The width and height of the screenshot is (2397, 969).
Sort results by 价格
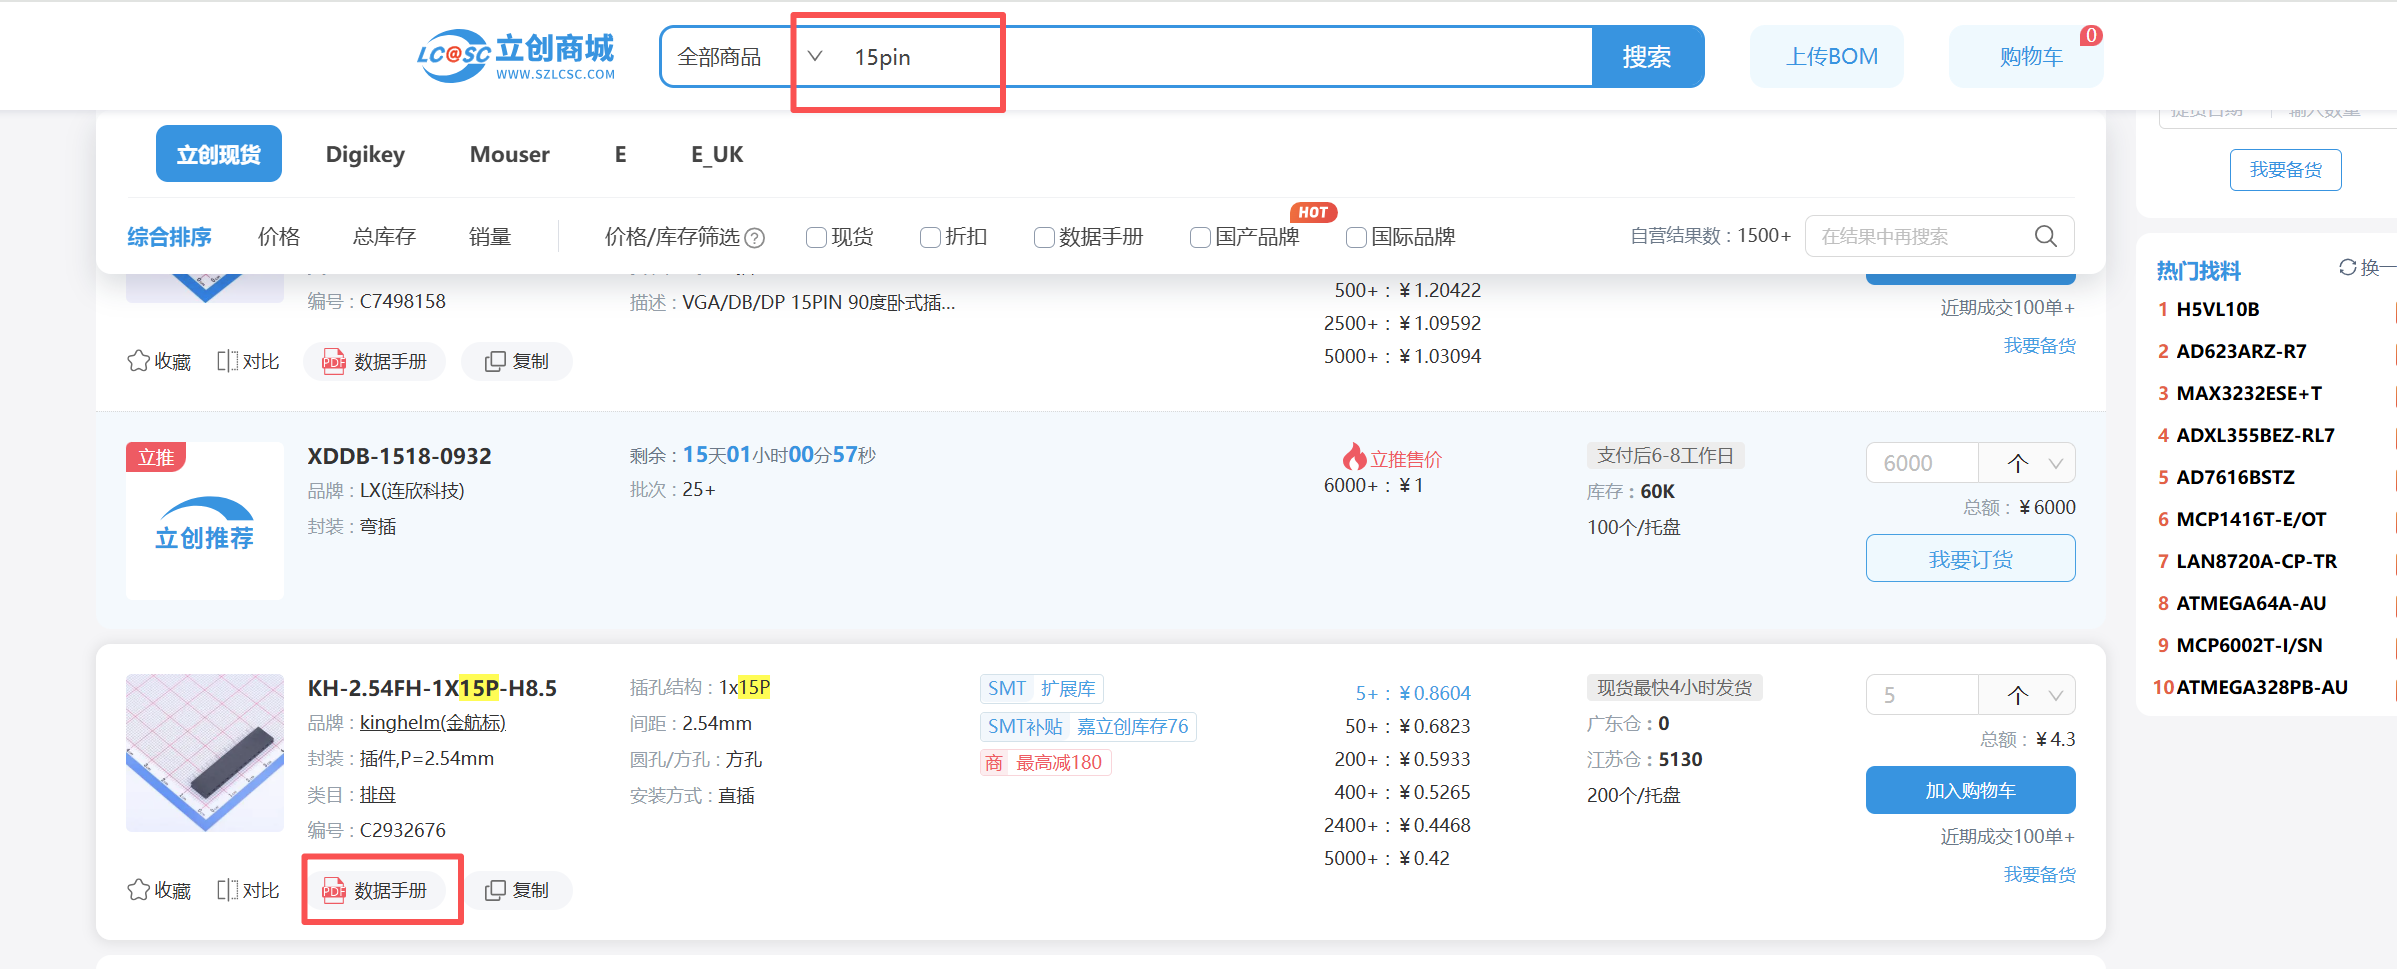click(279, 237)
